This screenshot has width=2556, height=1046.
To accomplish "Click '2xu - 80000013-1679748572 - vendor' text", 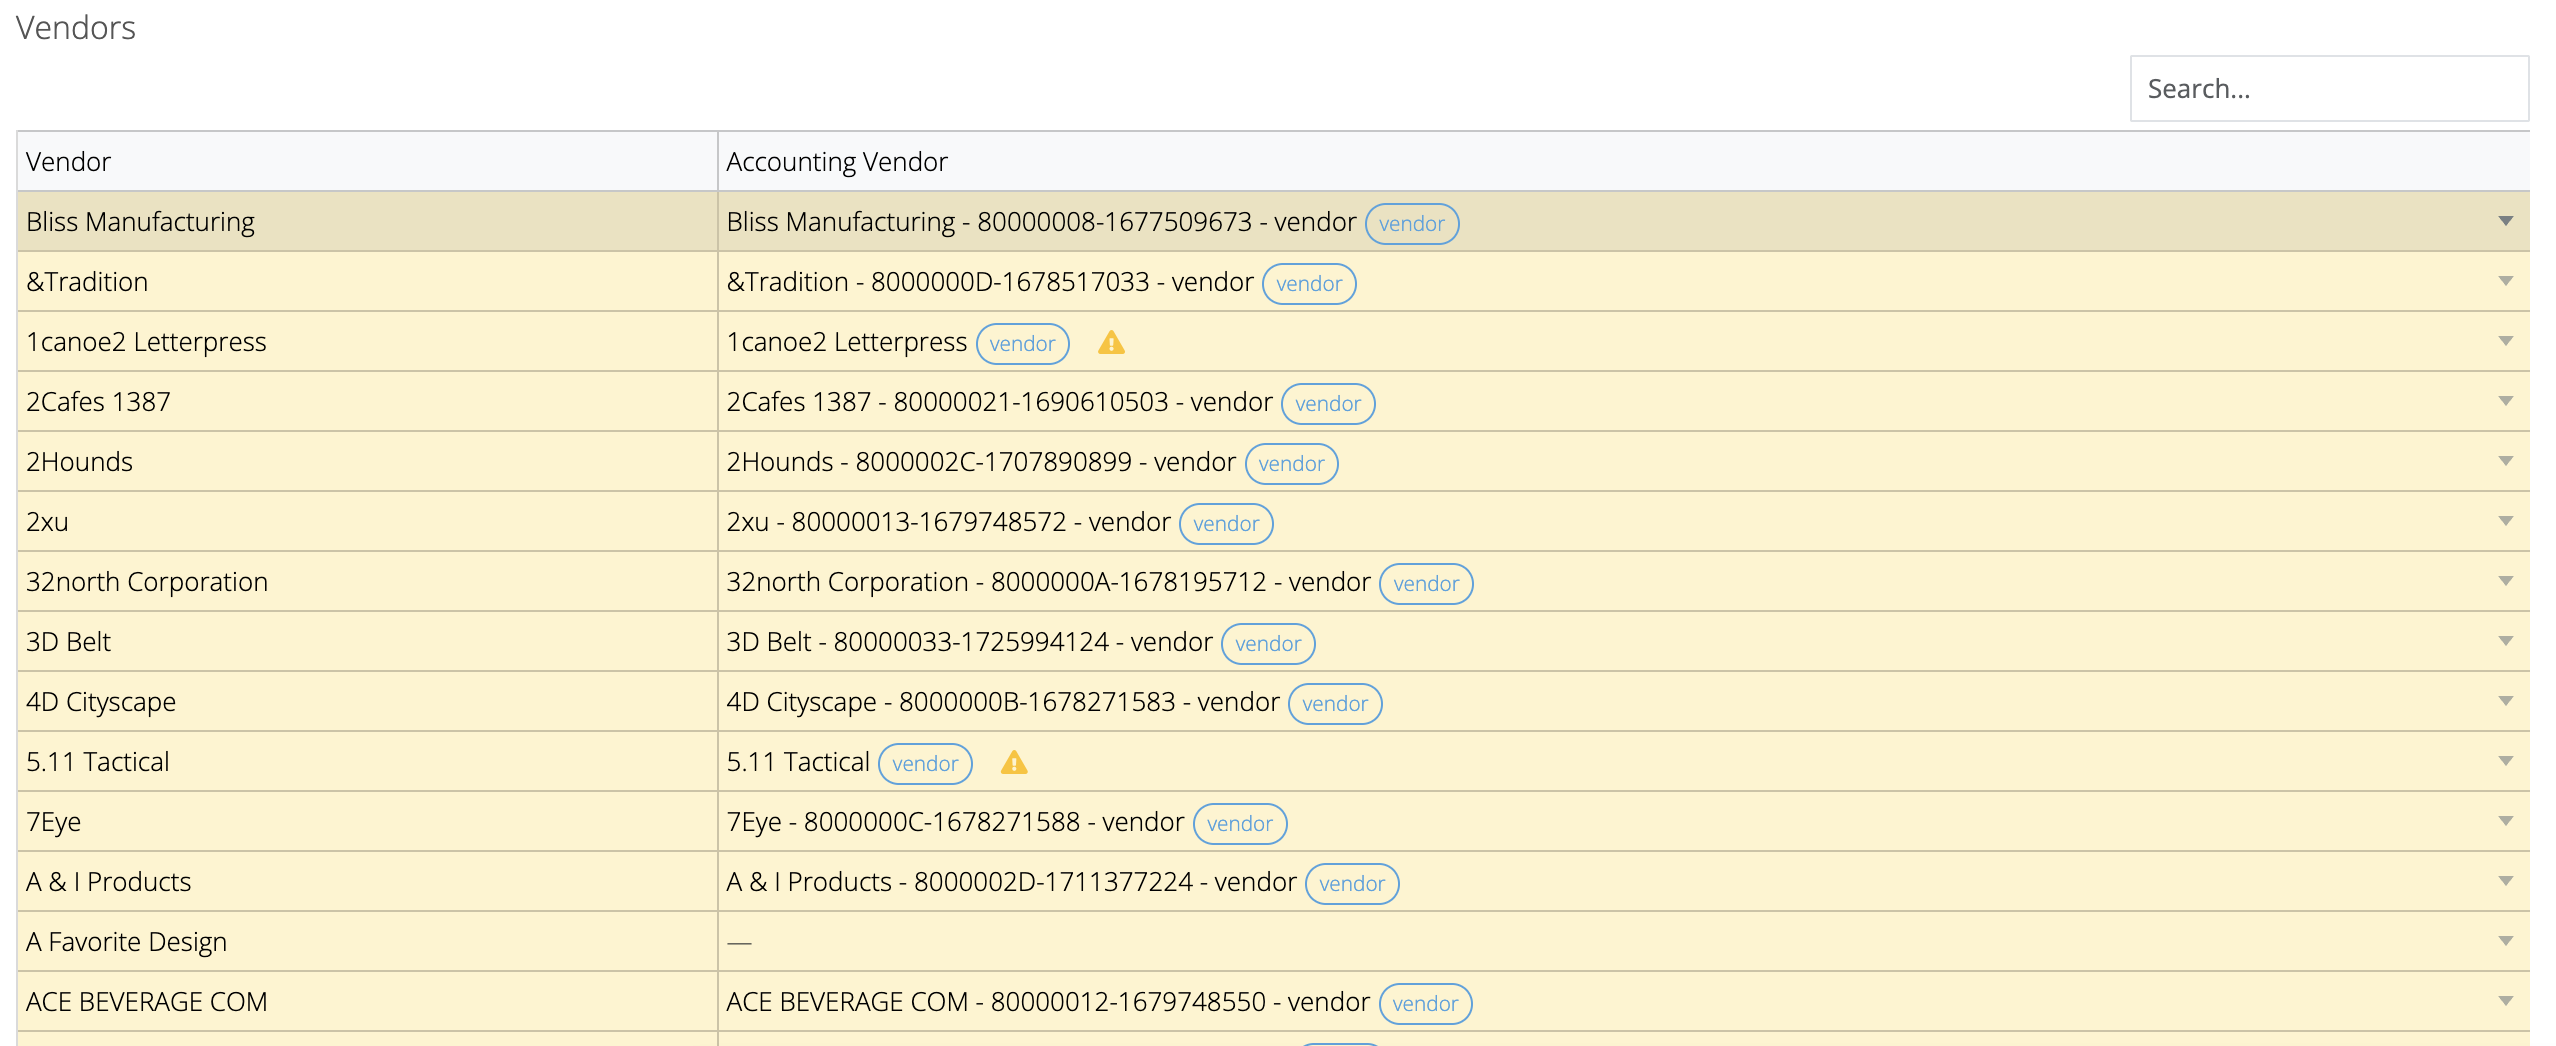I will 948,521.
